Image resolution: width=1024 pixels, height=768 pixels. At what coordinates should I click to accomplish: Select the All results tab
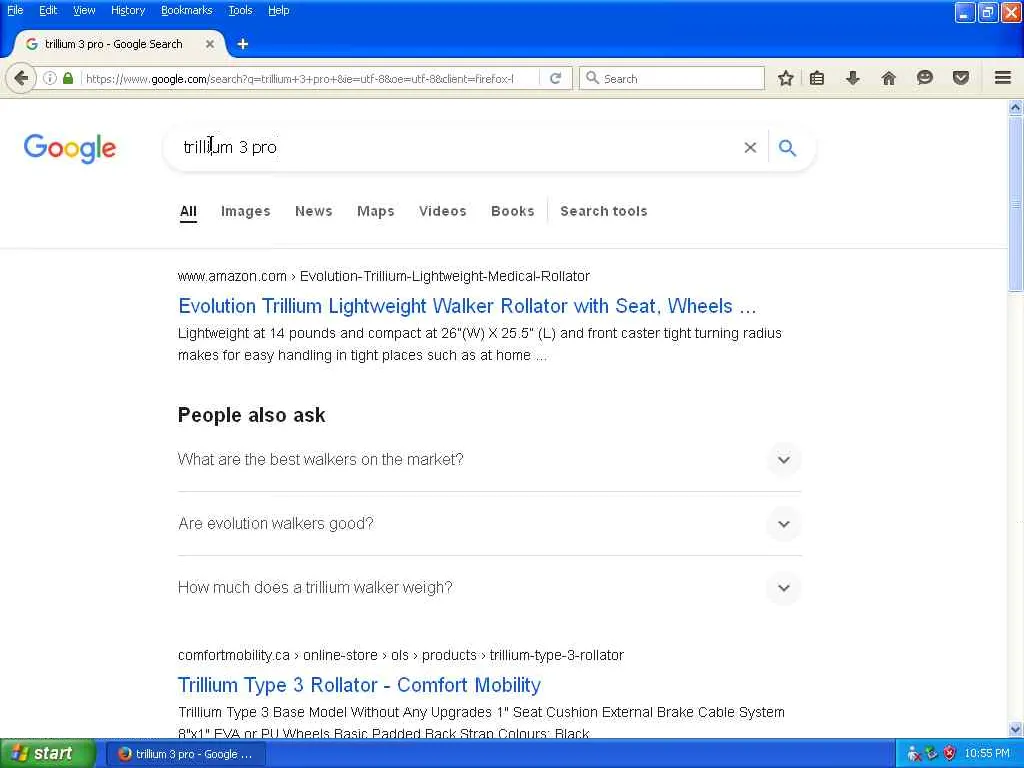(188, 211)
